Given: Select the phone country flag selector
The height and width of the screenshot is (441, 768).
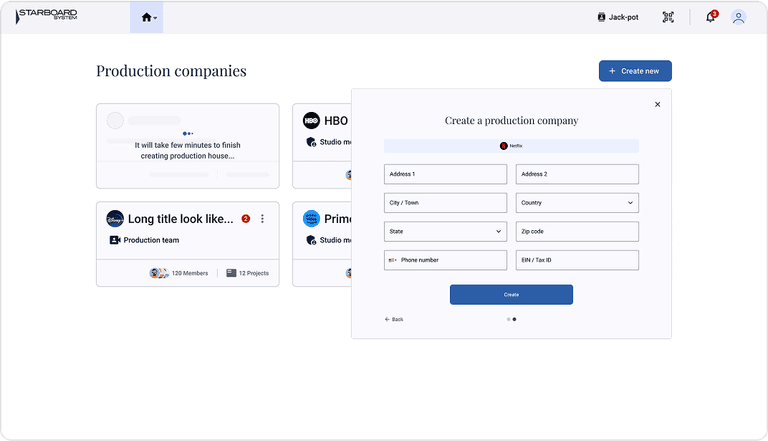Looking at the screenshot, I should (x=393, y=260).
